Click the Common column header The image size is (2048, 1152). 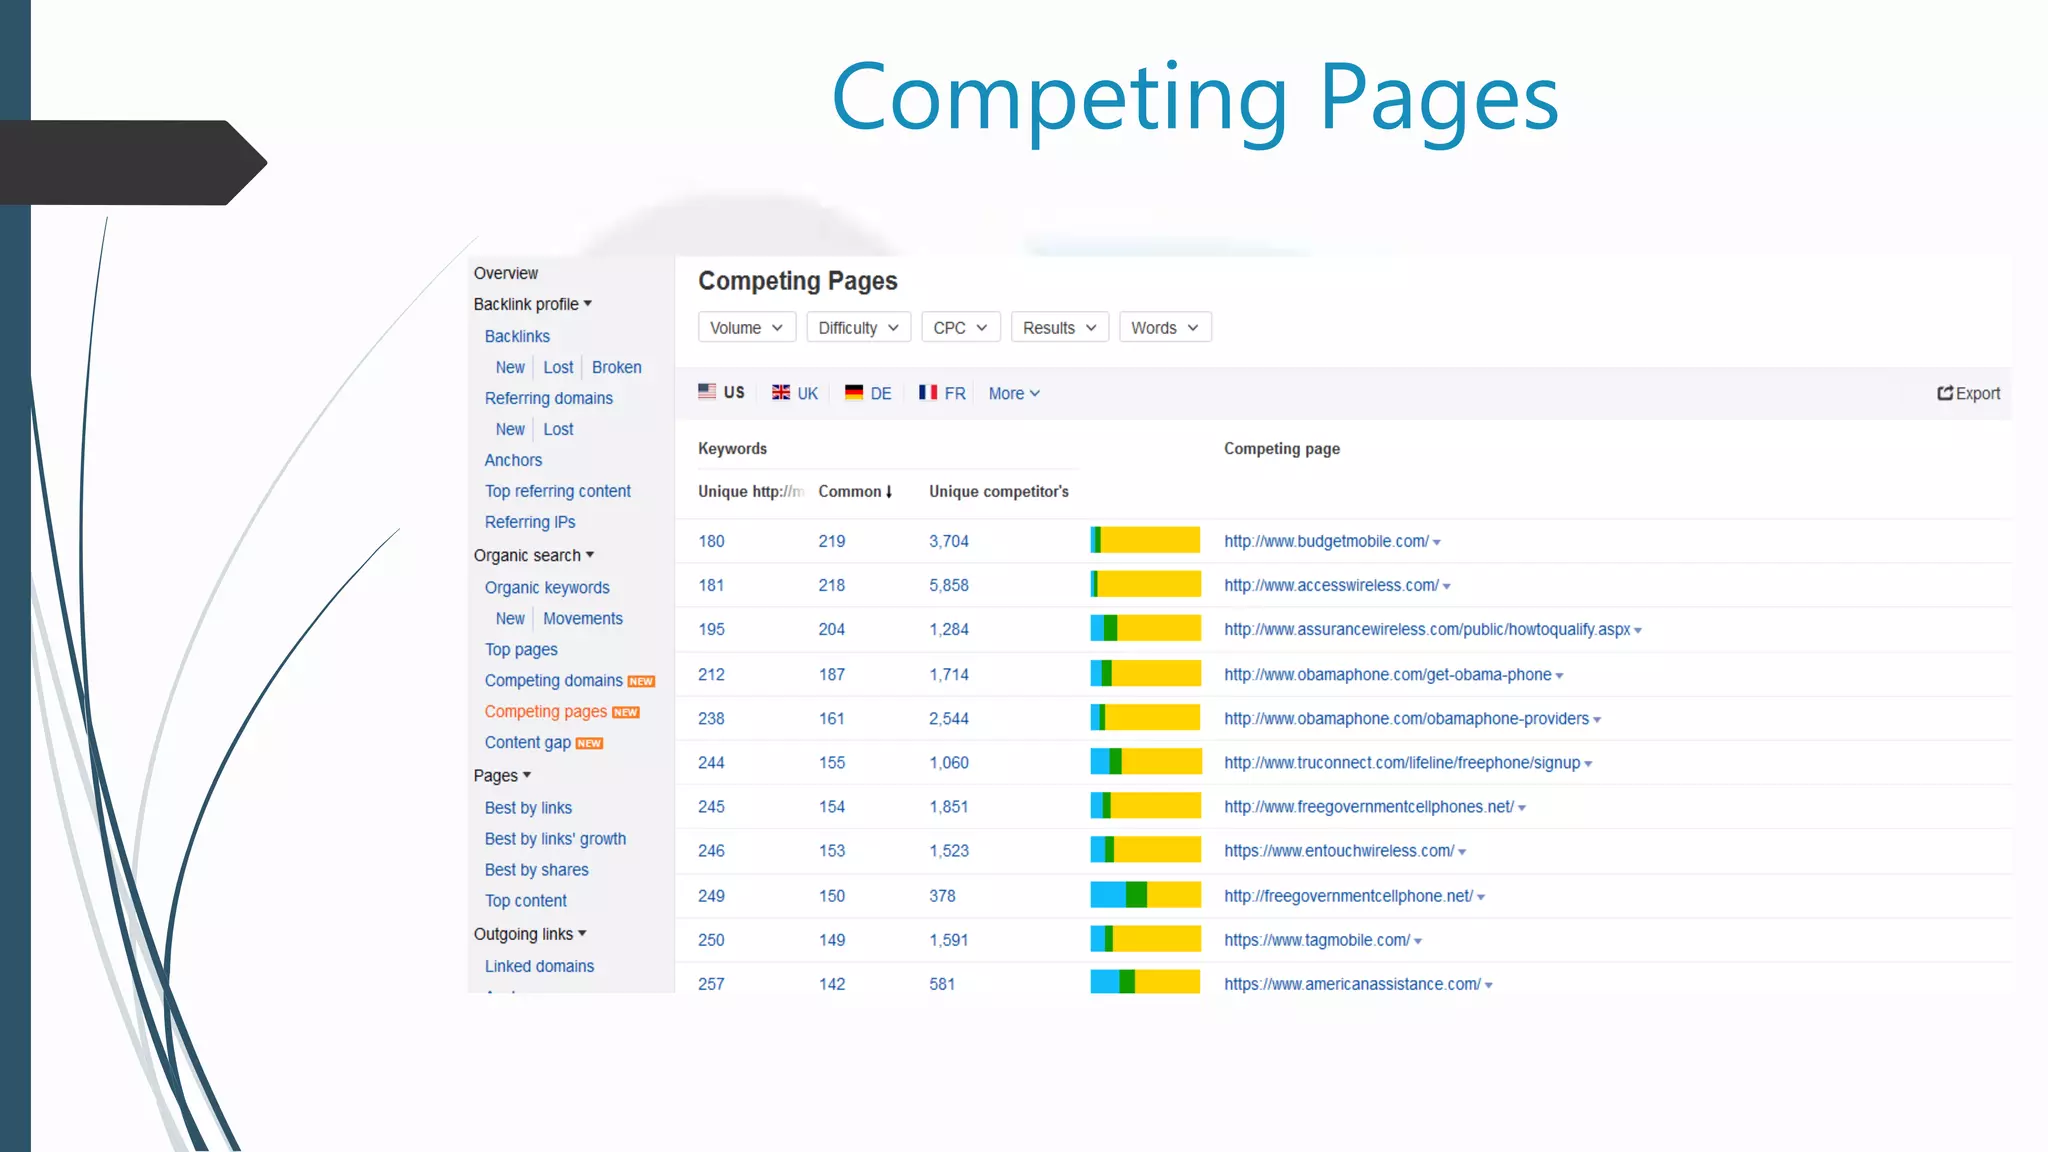849,492
